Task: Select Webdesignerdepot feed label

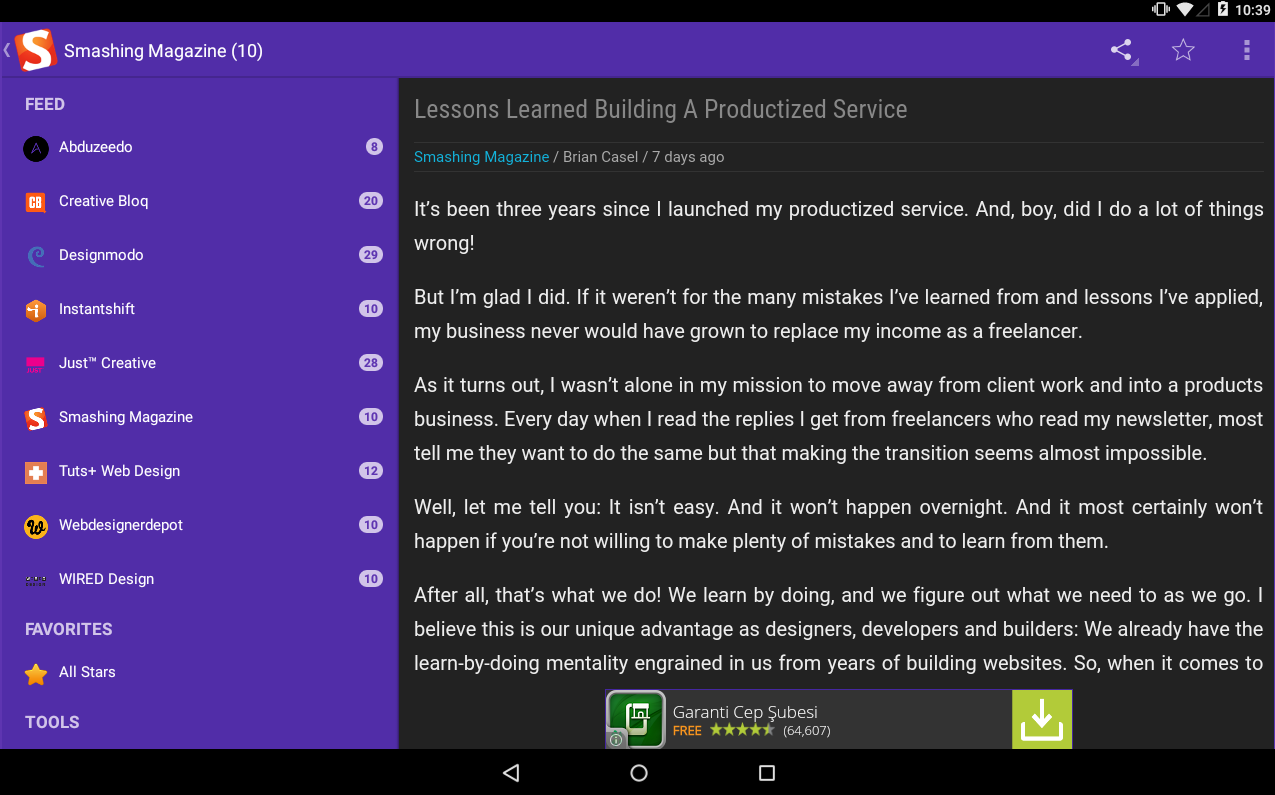Action: tap(121, 525)
